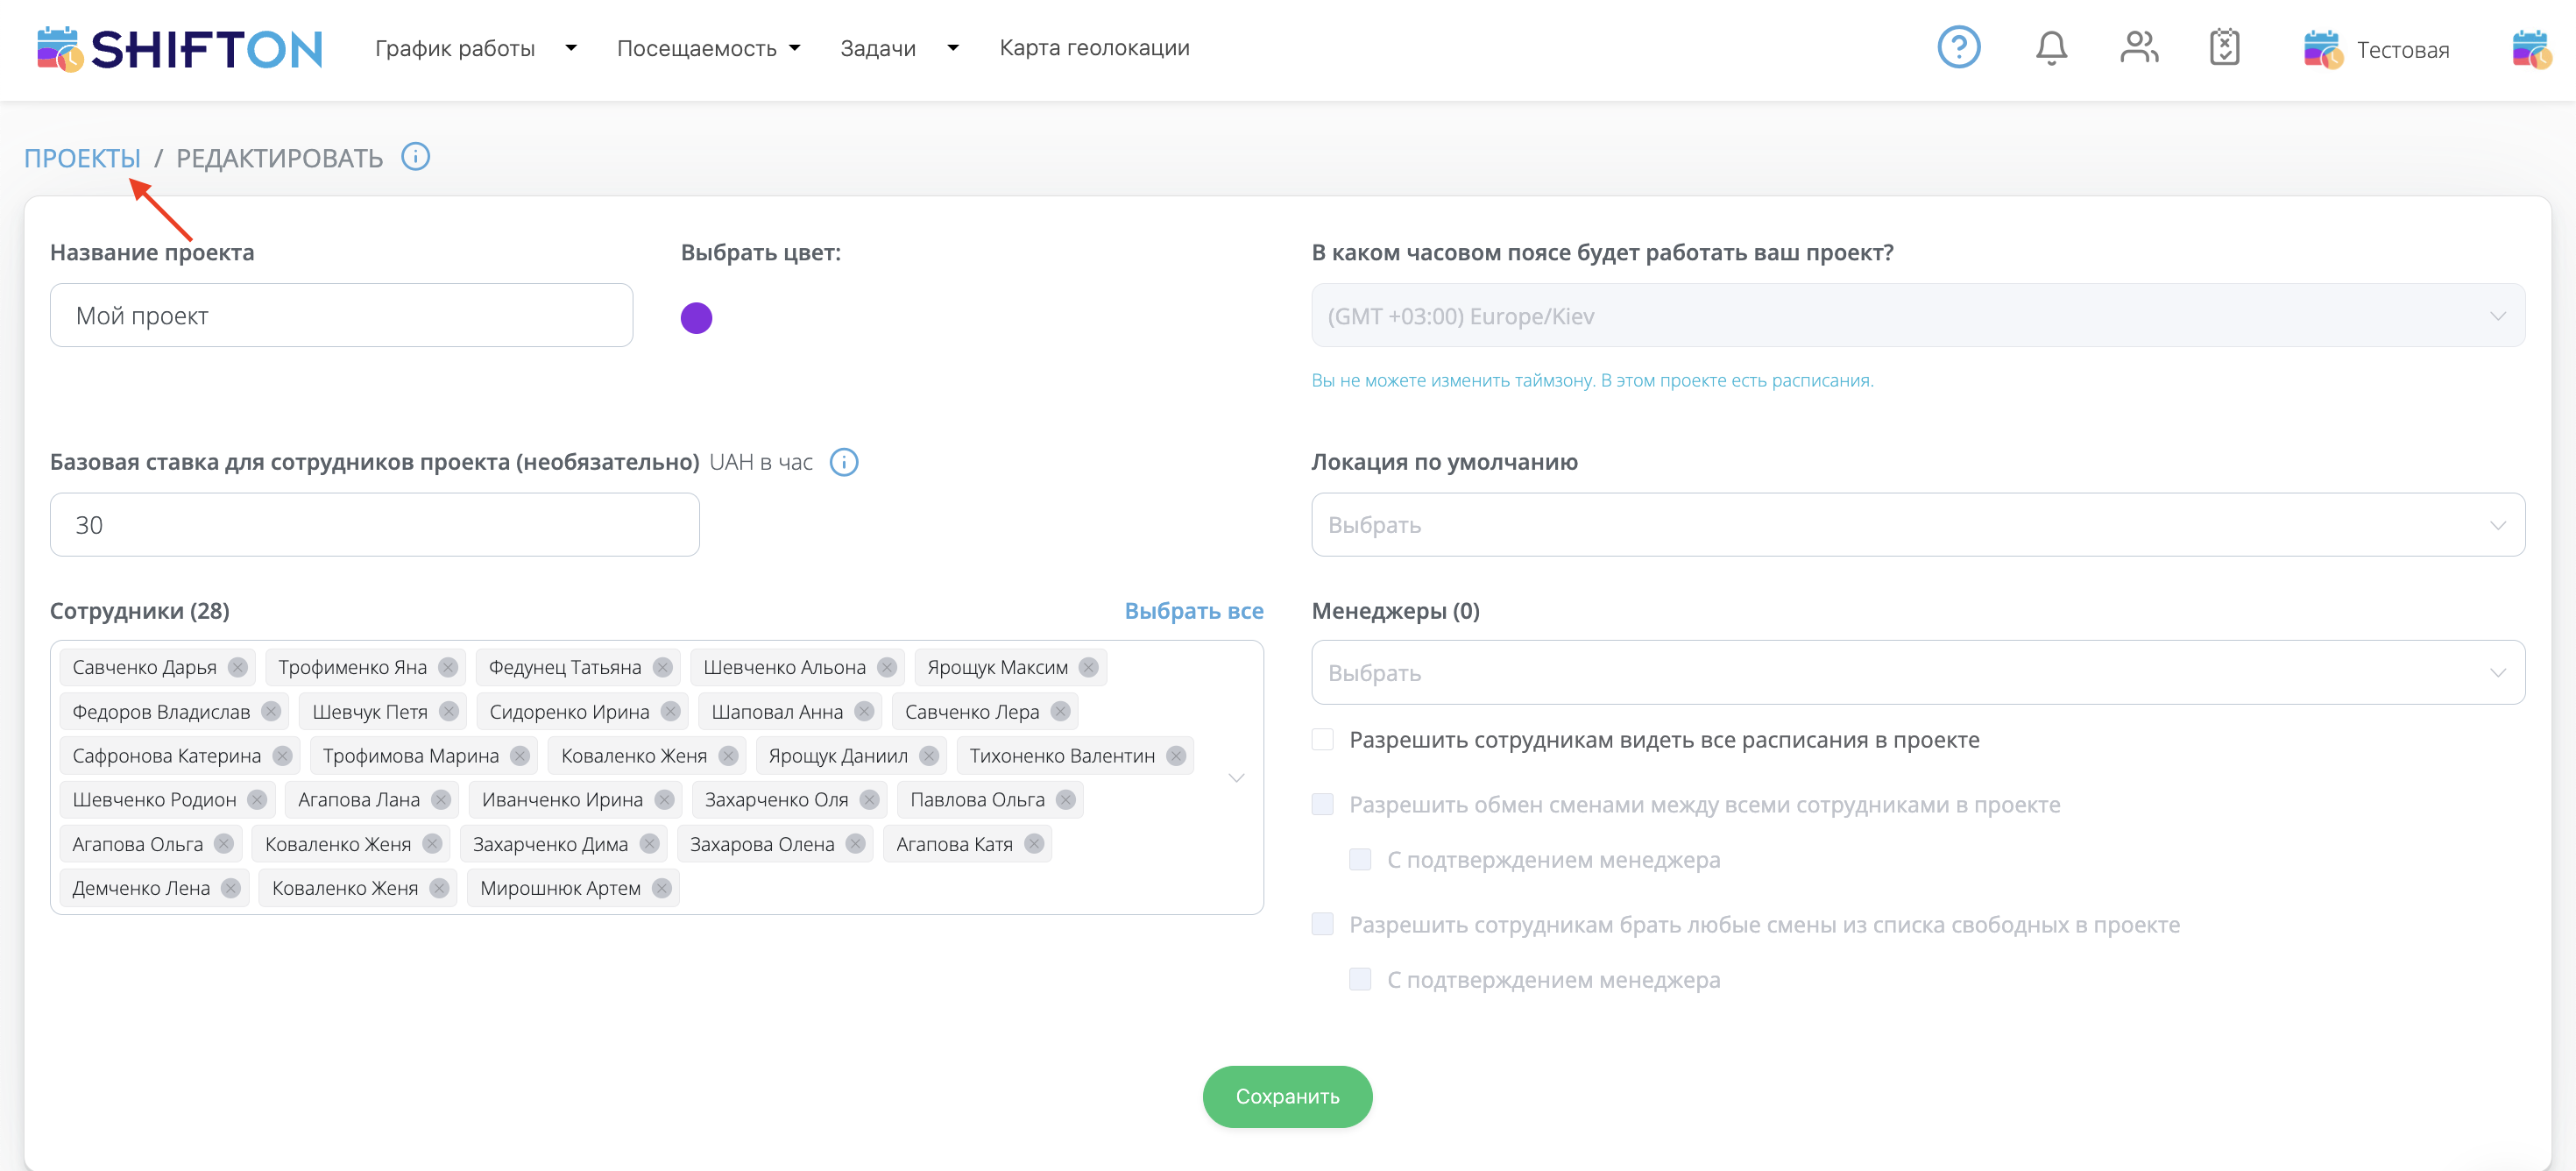Remove Захарченко Оля tag

tap(869, 799)
